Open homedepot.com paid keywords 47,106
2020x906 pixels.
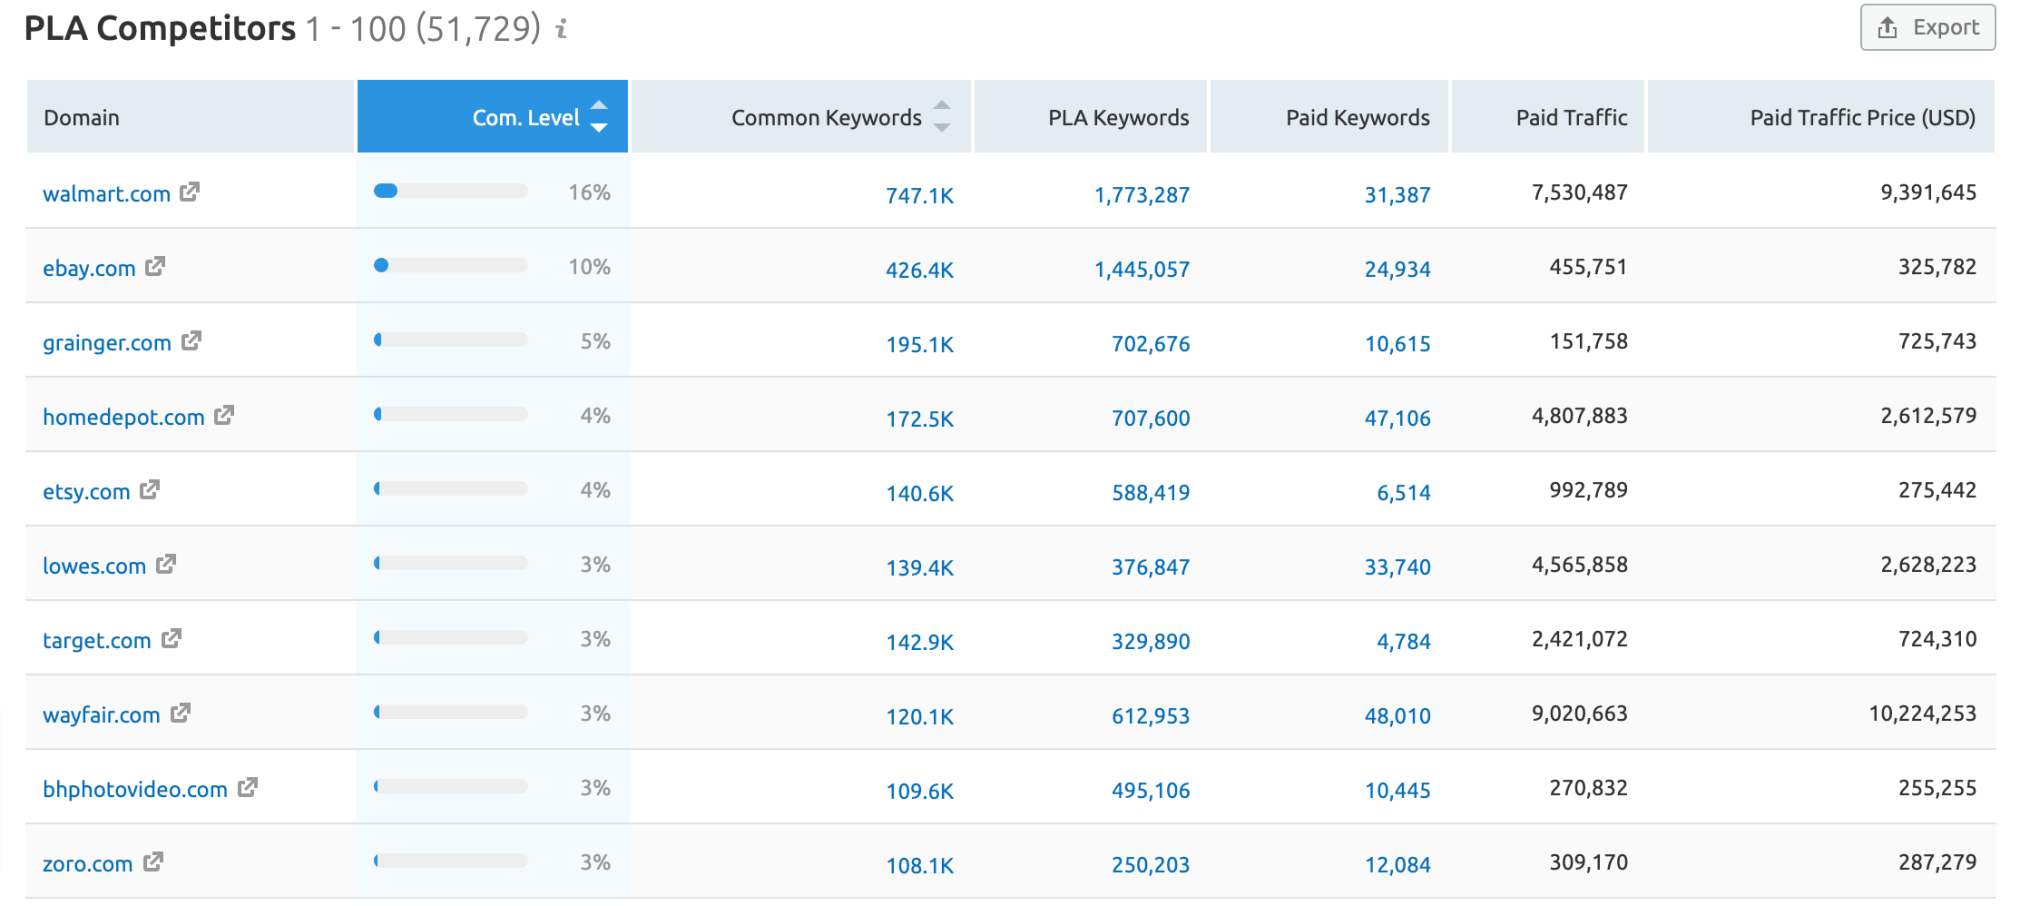(x=1398, y=418)
